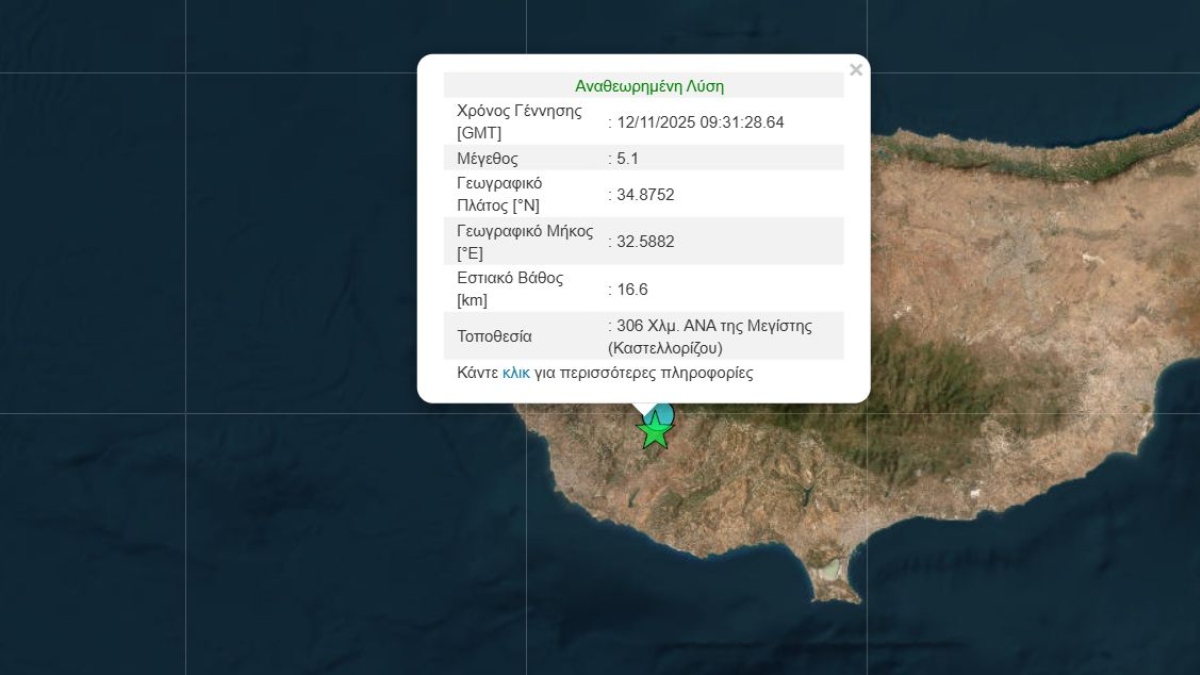Click the 'Χρόνος Γέννησης [GMT]' label

coord(518,122)
